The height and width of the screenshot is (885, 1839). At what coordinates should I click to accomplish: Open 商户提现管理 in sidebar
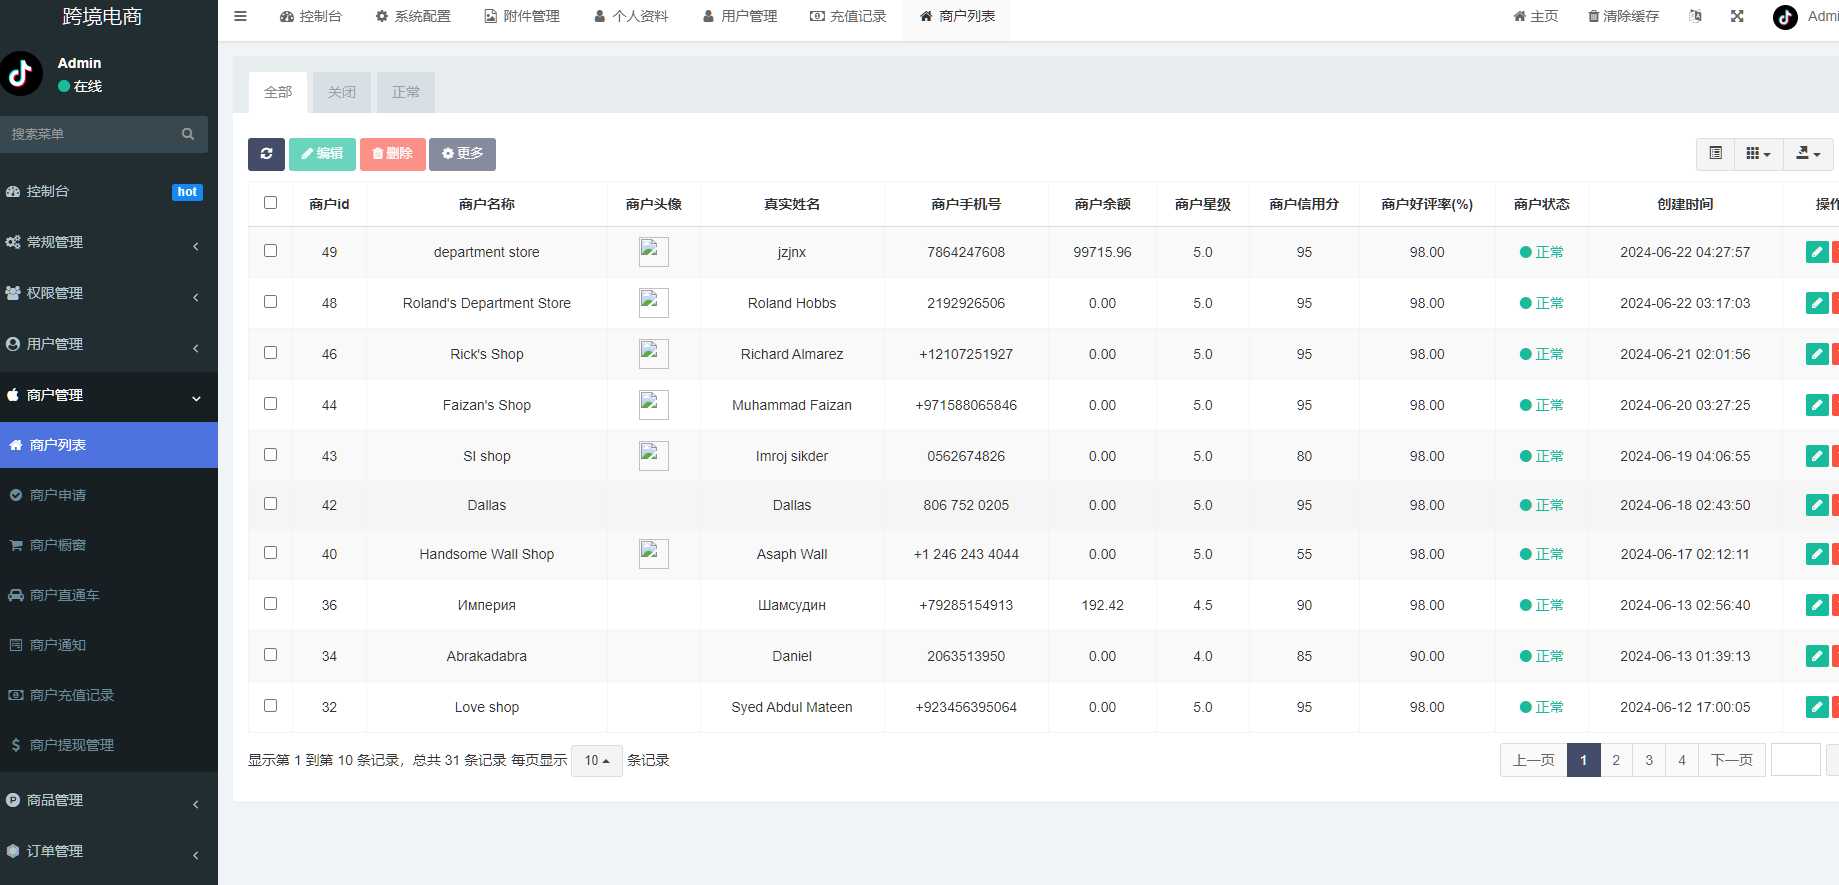click(x=109, y=745)
